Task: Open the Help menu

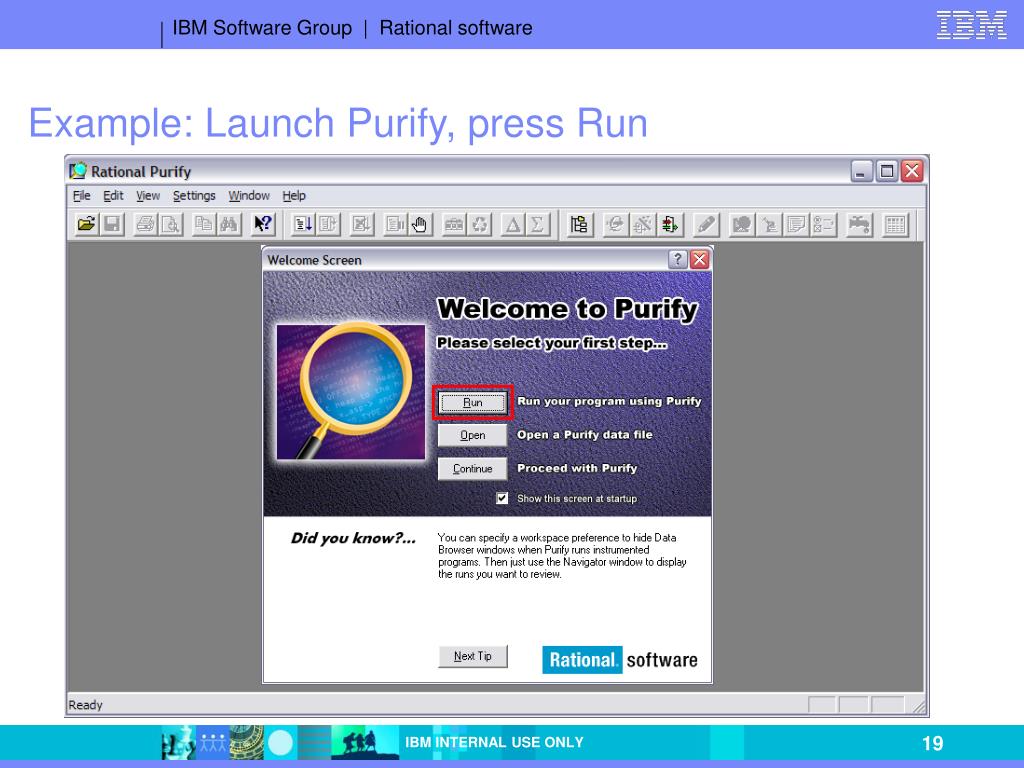Action: 294,196
